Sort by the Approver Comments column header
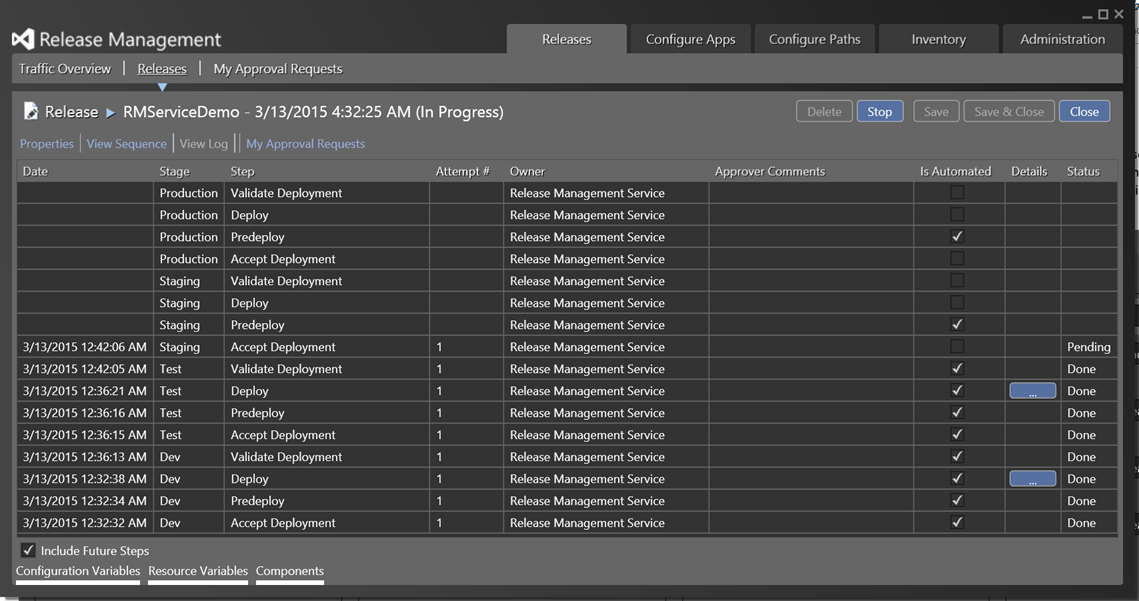The width and height of the screenshot is (1139, 601). click(769, 172)
